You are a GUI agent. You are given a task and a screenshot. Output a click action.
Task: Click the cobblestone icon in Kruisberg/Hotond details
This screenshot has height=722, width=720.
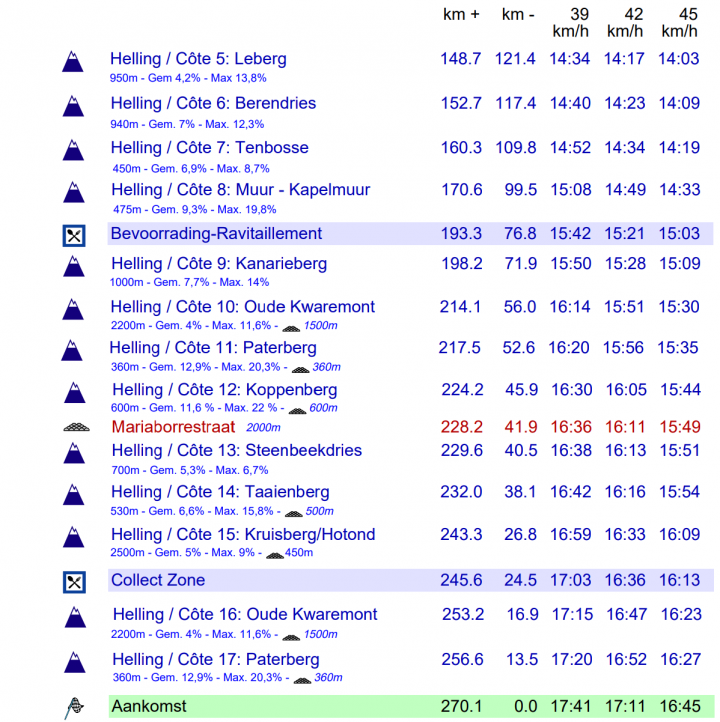275,555
